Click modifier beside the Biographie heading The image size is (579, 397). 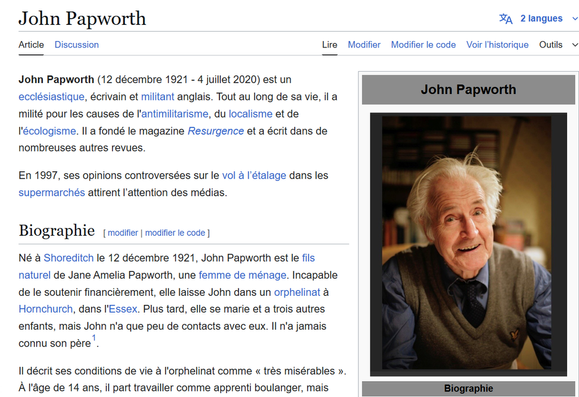pos(123,233)
